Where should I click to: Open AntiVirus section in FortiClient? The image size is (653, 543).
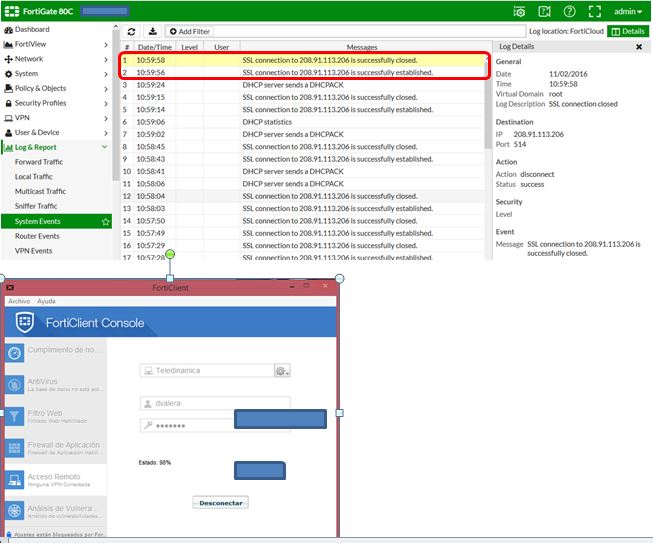[56, 384]
